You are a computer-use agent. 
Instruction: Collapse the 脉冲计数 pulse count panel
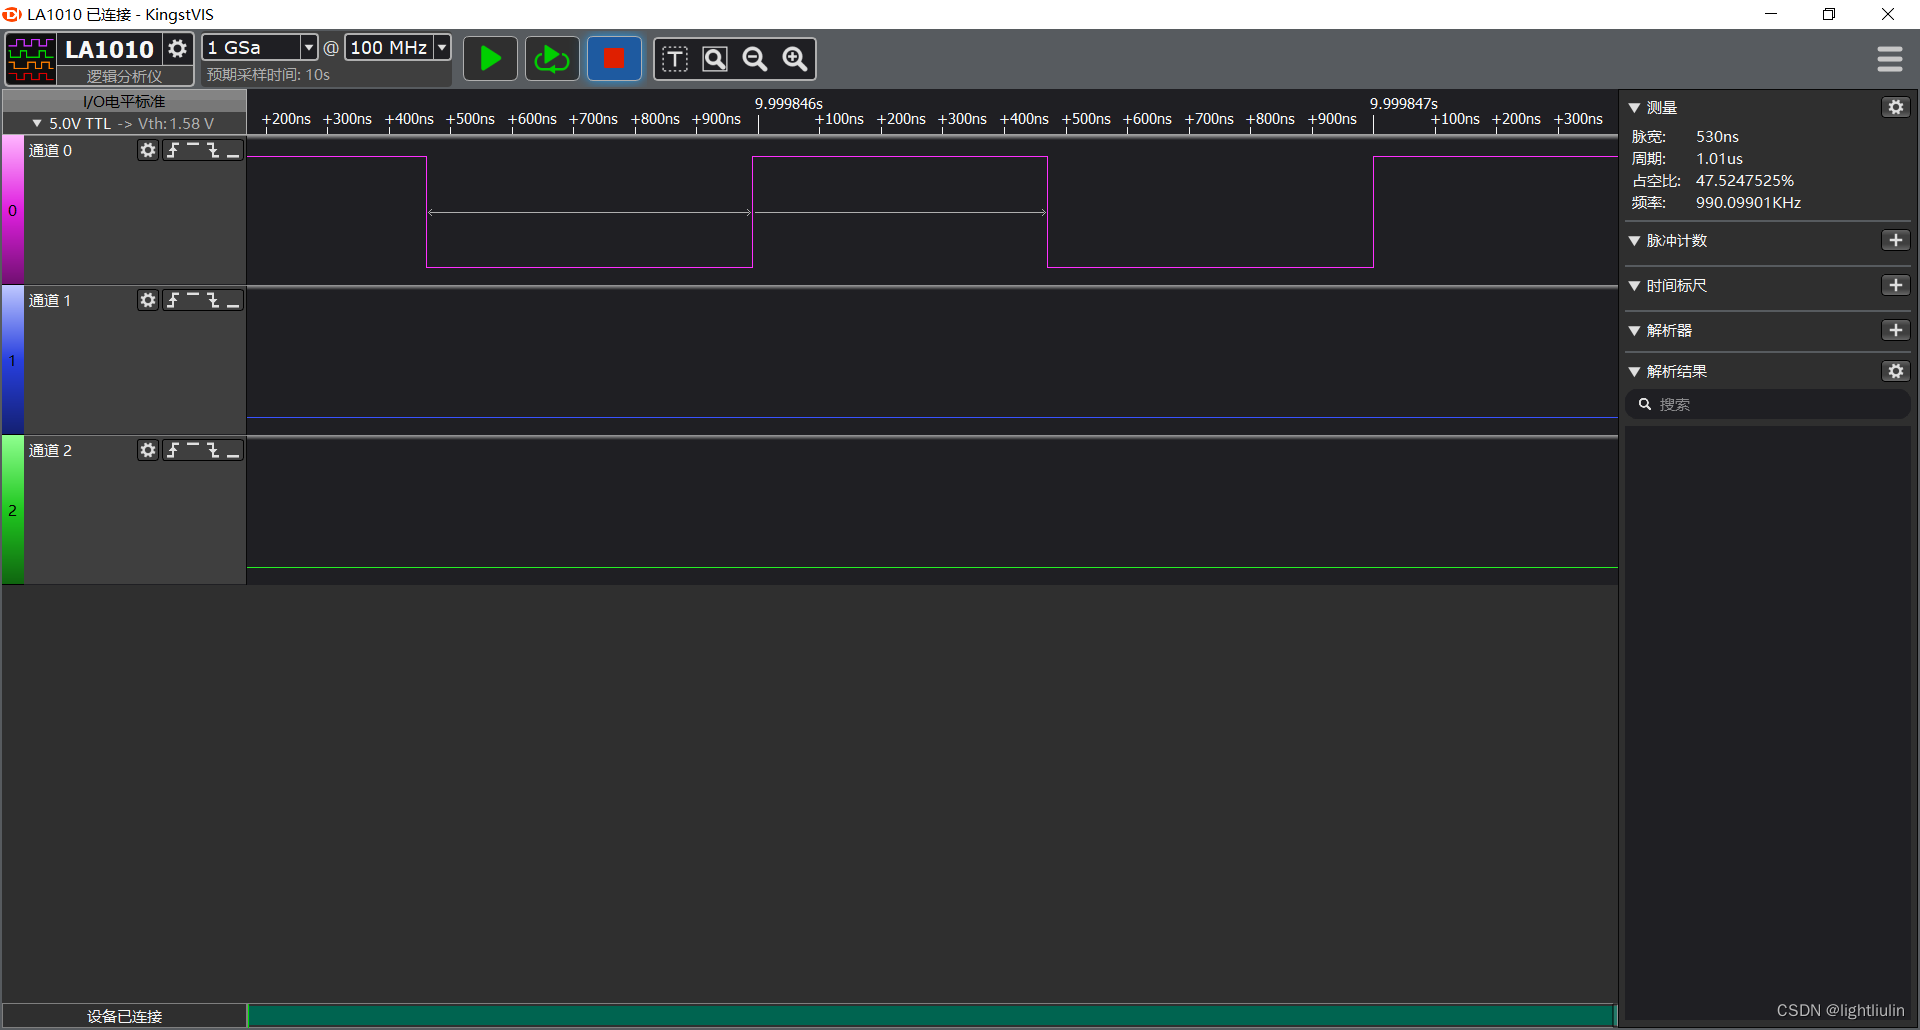pos(1634,241)
